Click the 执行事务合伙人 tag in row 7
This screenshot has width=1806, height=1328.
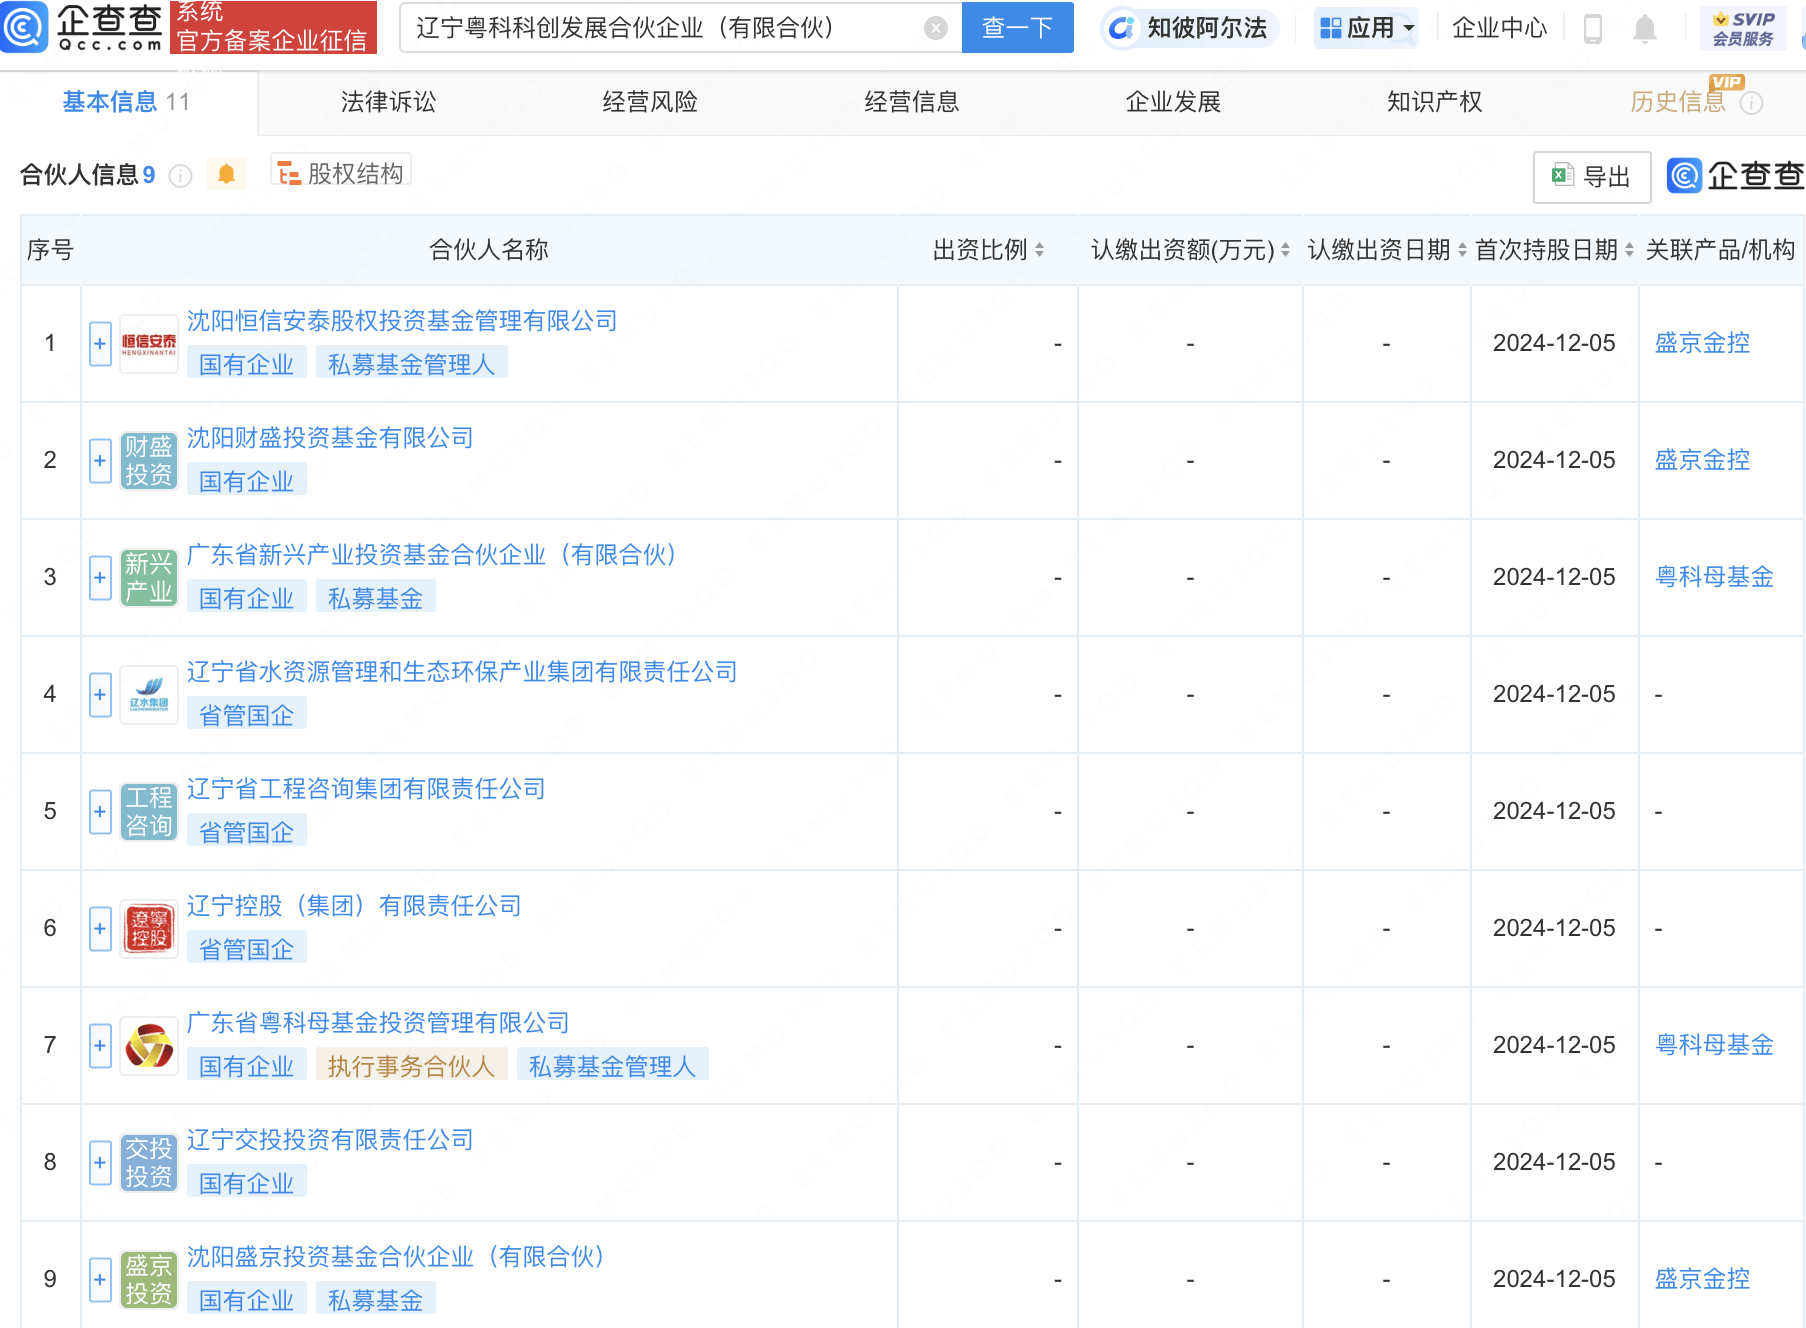(411, 1066)
